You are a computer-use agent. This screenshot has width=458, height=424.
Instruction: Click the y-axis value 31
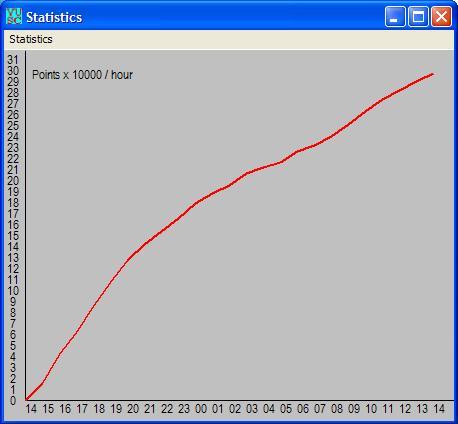(x=13, y=60)
